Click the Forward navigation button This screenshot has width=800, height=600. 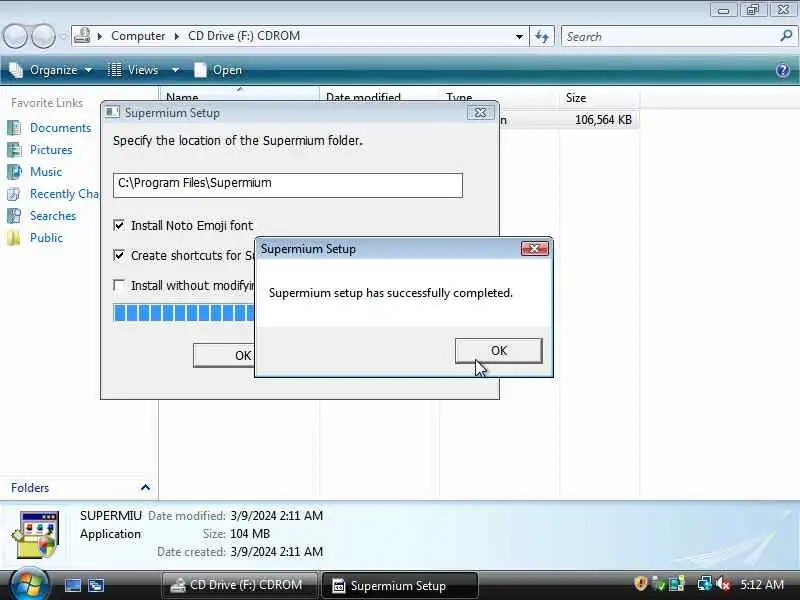click(43, 36)
